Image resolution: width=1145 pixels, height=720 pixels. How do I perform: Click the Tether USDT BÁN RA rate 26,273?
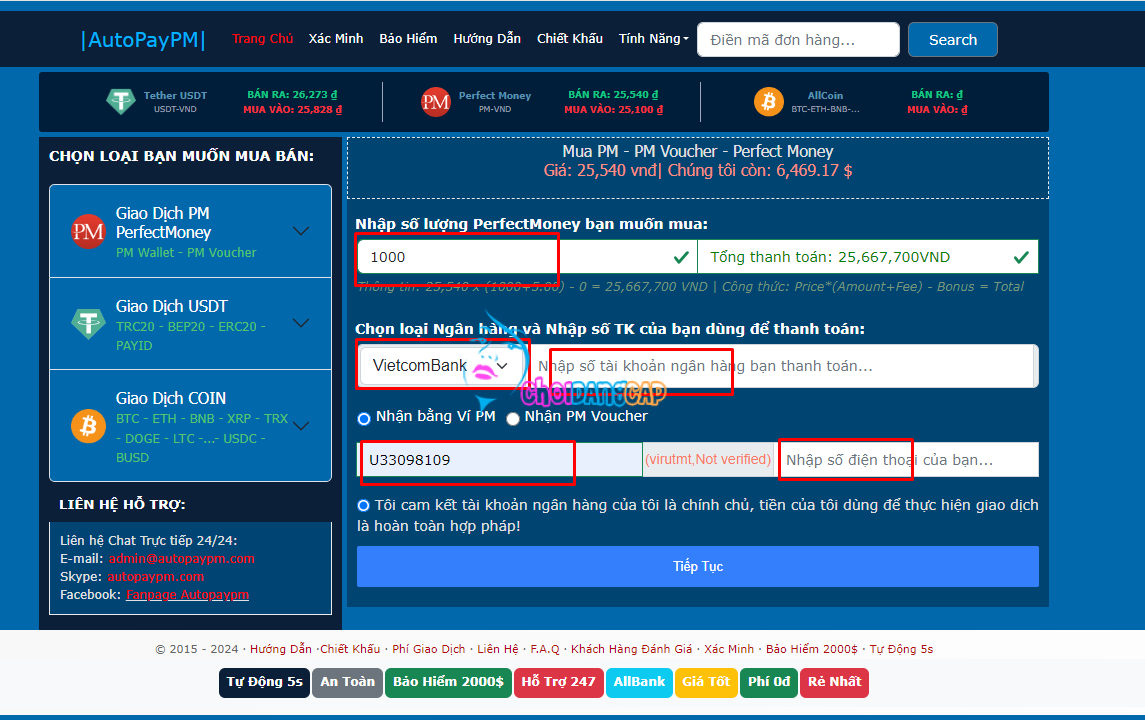[292, 95]
